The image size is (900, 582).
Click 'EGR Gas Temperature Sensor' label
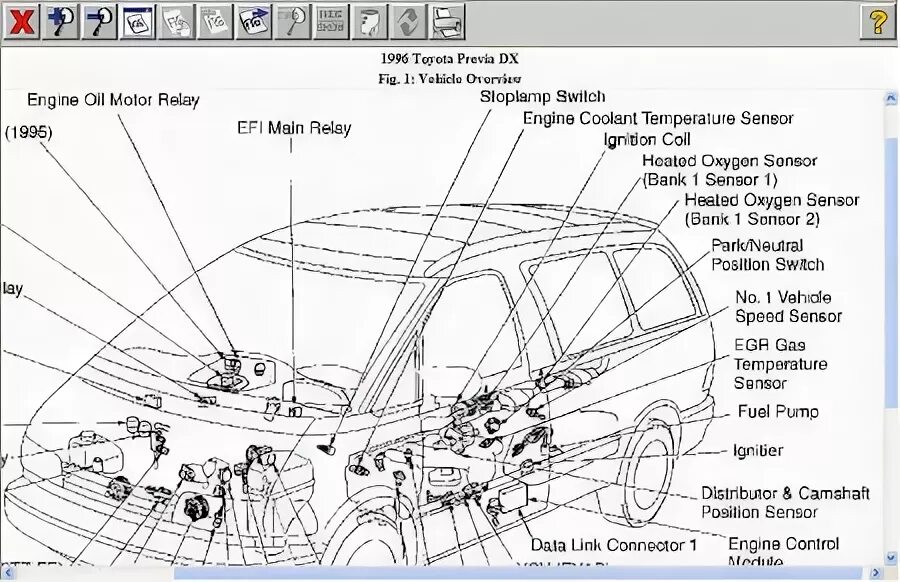tap(780, 364)
